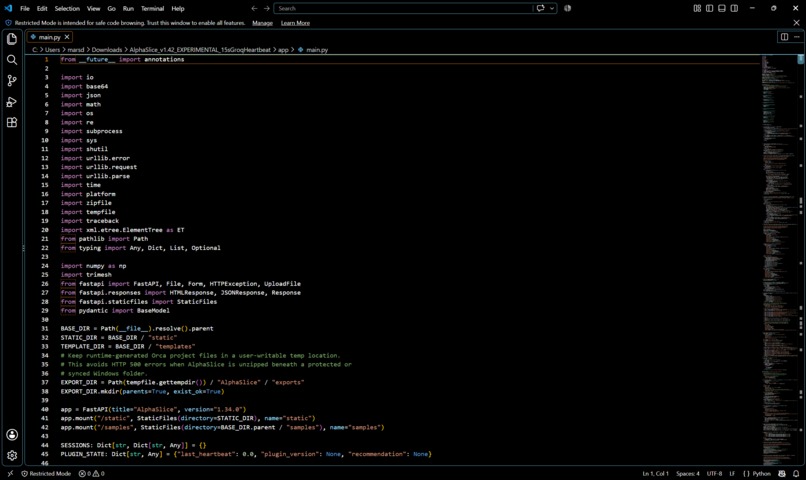Go forward using the right arrow
This screenshot has height=480, width=806.
click(266, 8)
